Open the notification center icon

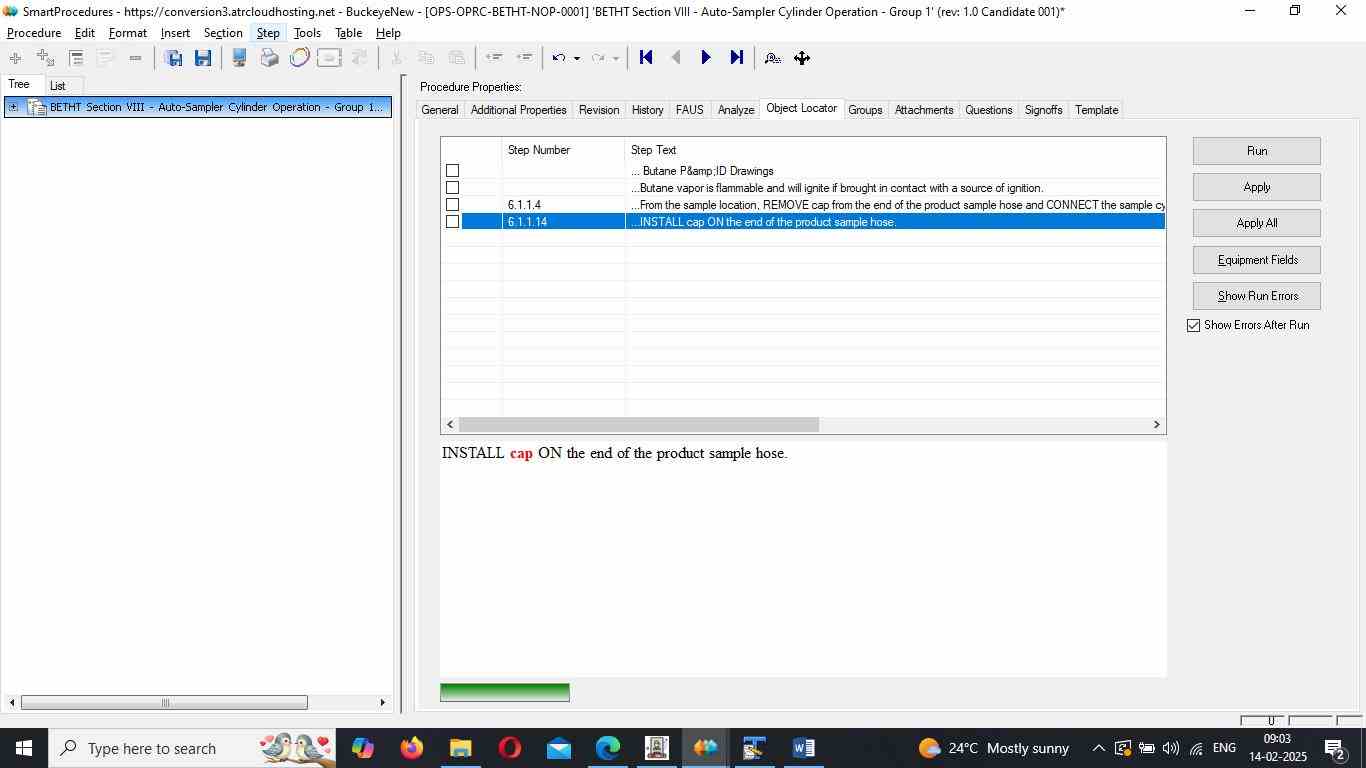[1335, 748]
